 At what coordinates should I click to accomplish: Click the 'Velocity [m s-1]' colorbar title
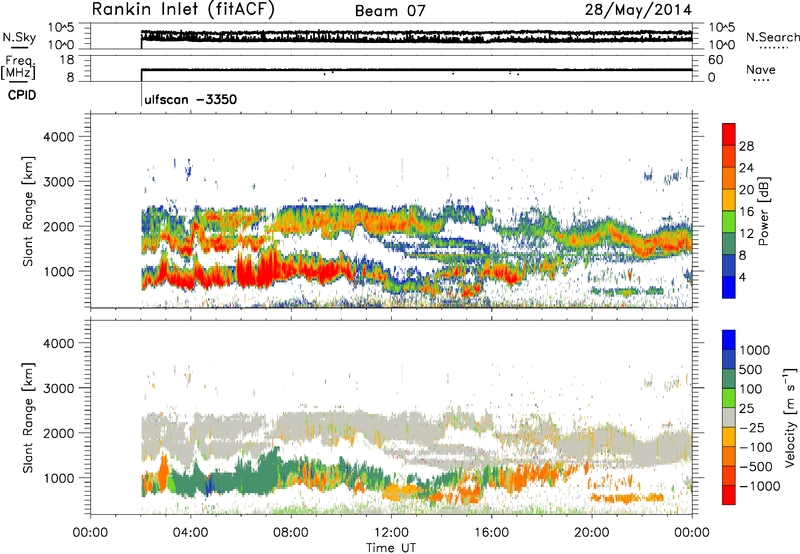(x=790, y=417)
